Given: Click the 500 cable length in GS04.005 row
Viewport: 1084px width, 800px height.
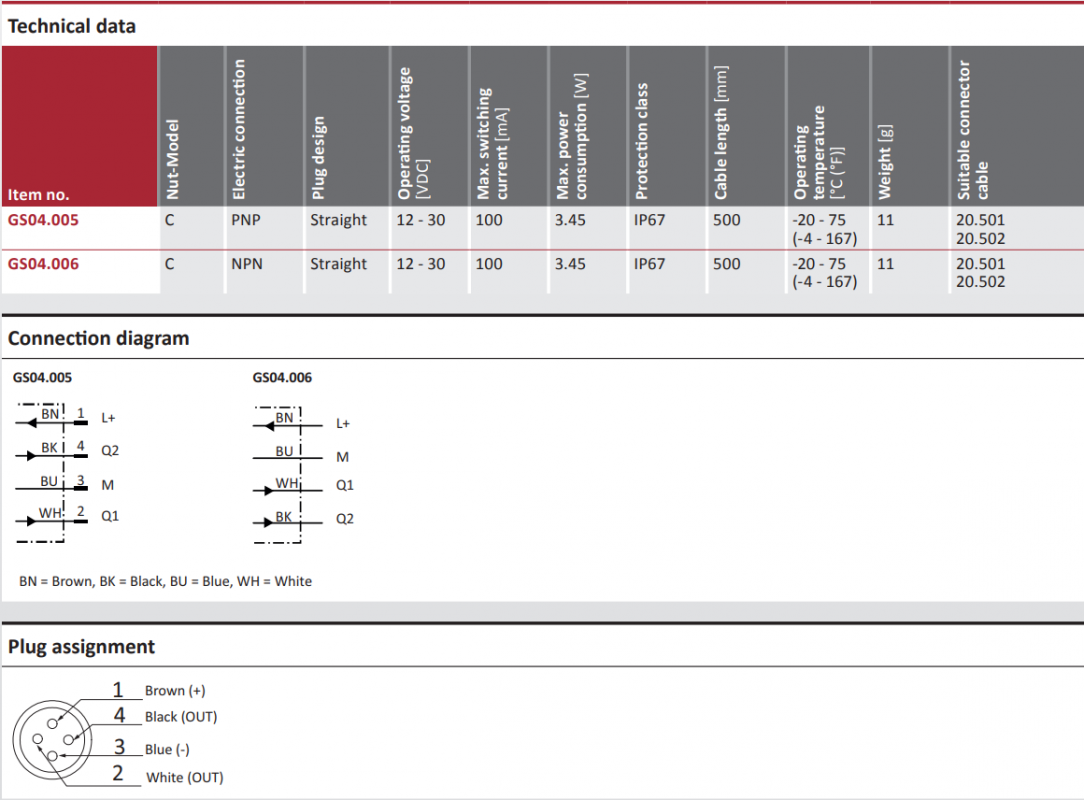Looking at the screenshot, I should (x=727, y=220).
